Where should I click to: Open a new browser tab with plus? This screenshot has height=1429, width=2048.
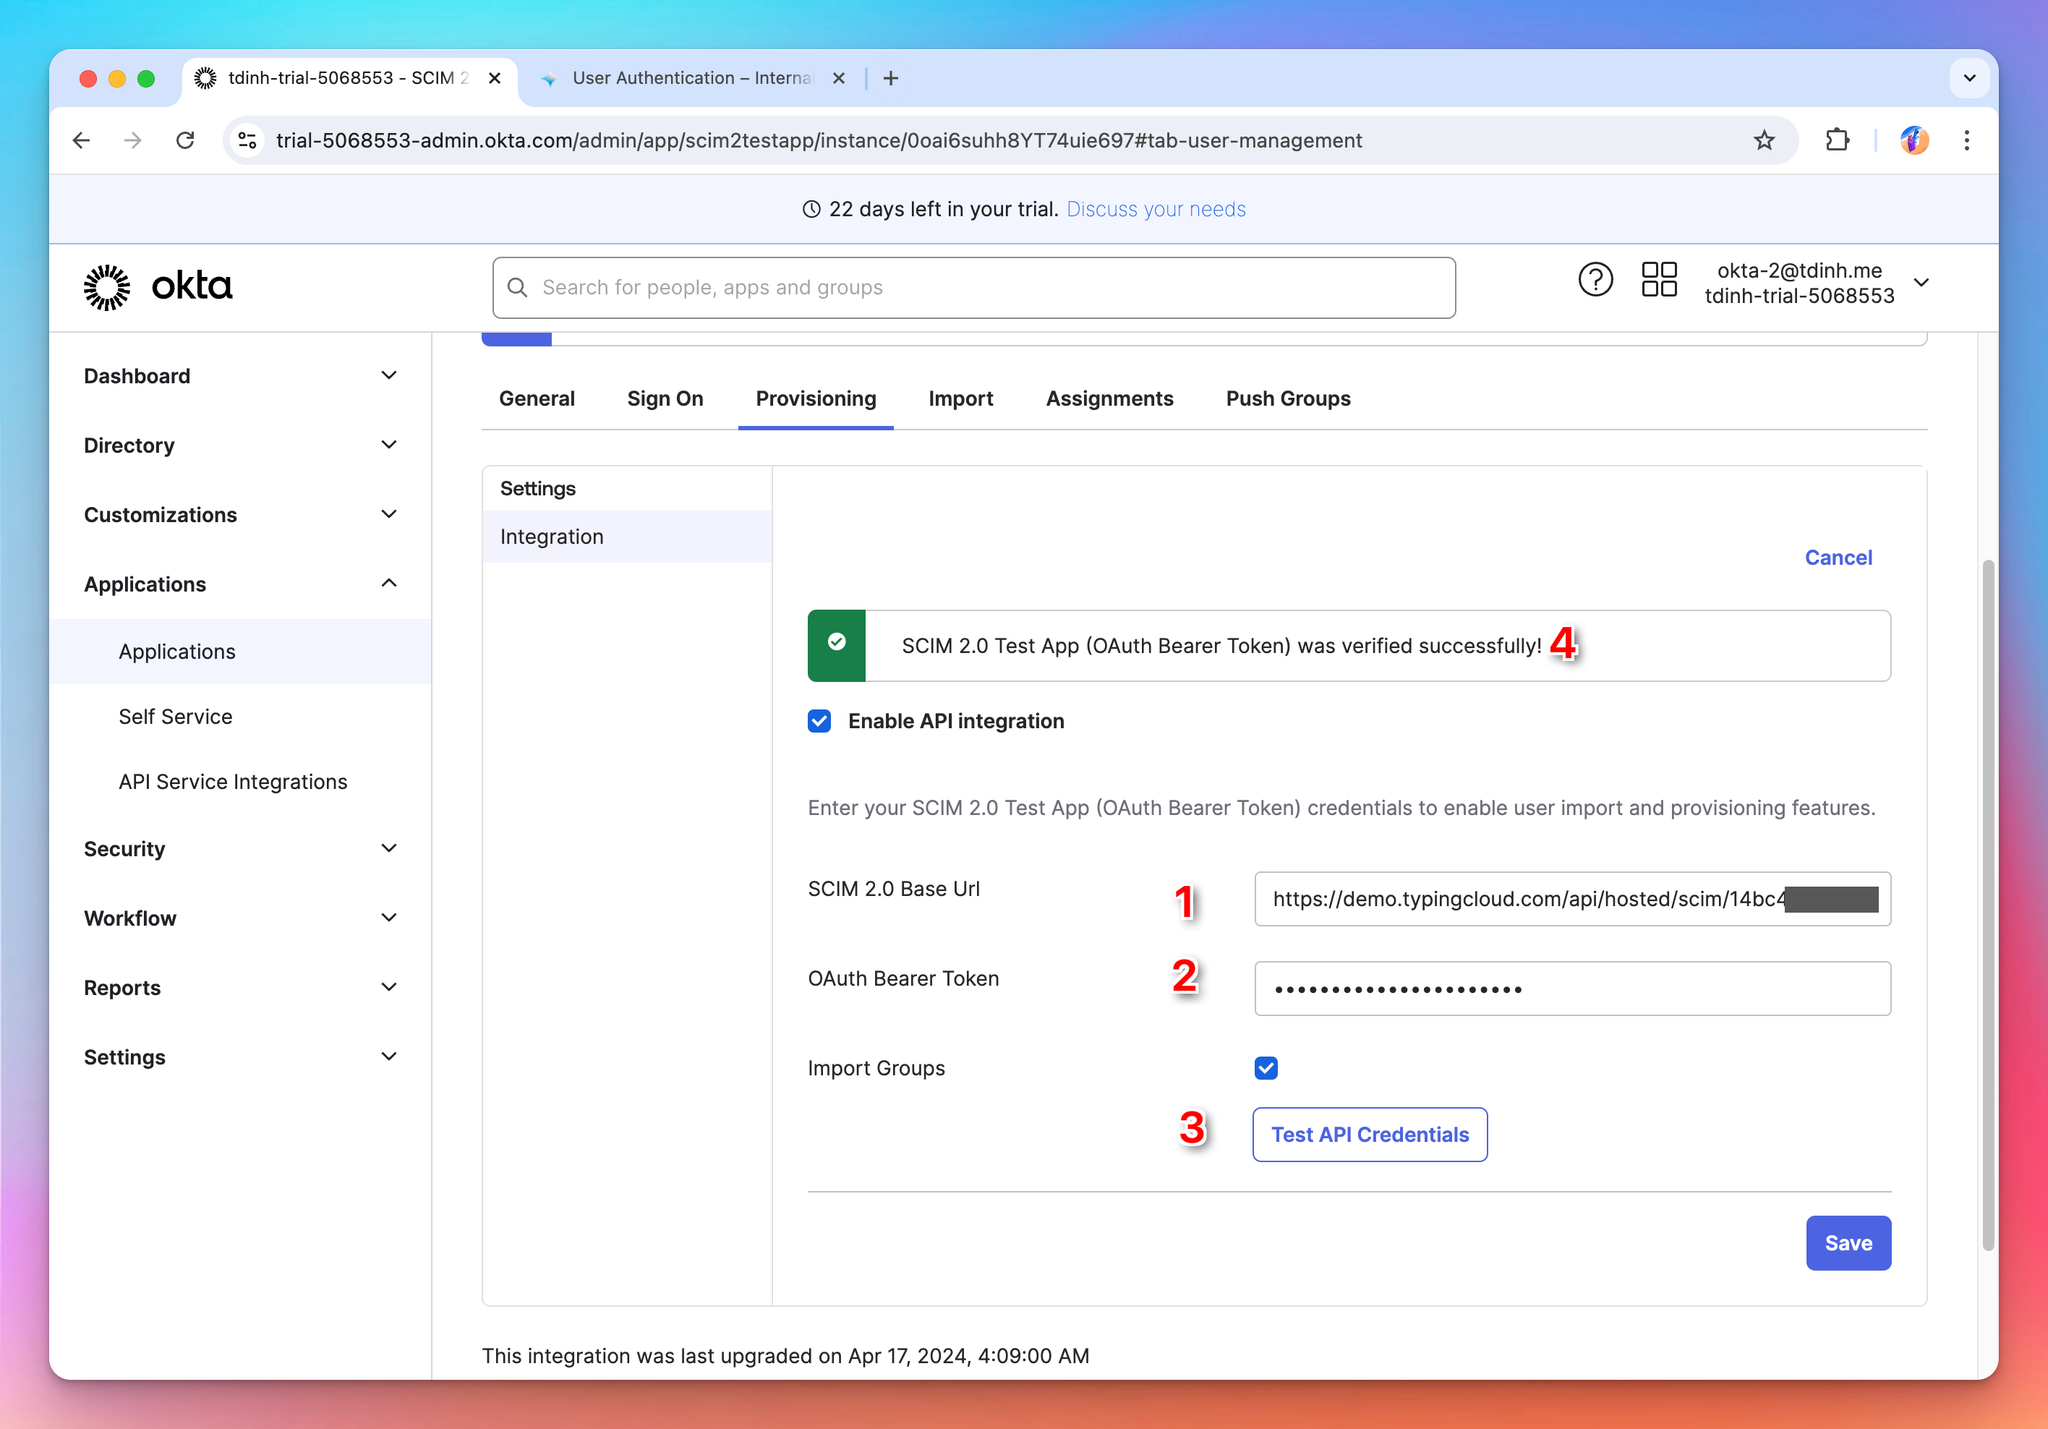[891, 78]
